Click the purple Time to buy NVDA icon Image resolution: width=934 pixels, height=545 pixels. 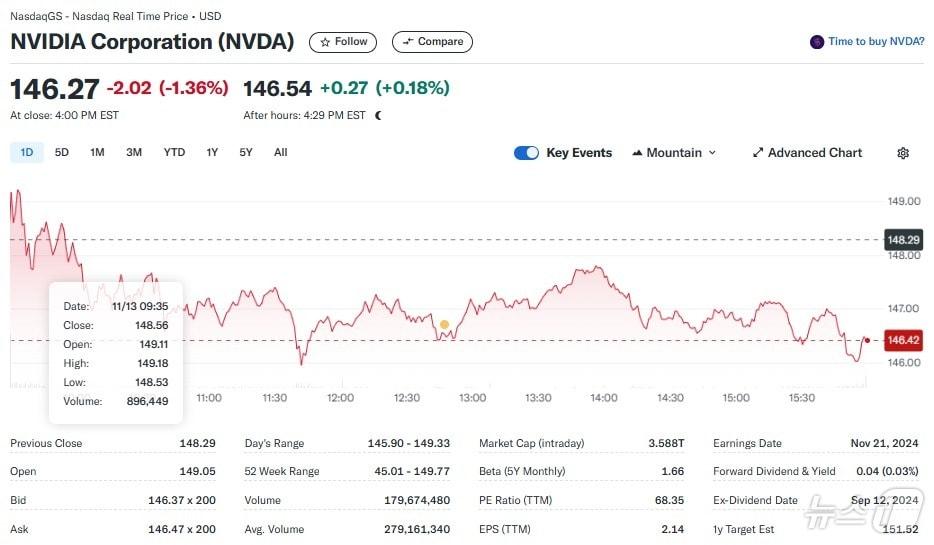tap(817, 42)
